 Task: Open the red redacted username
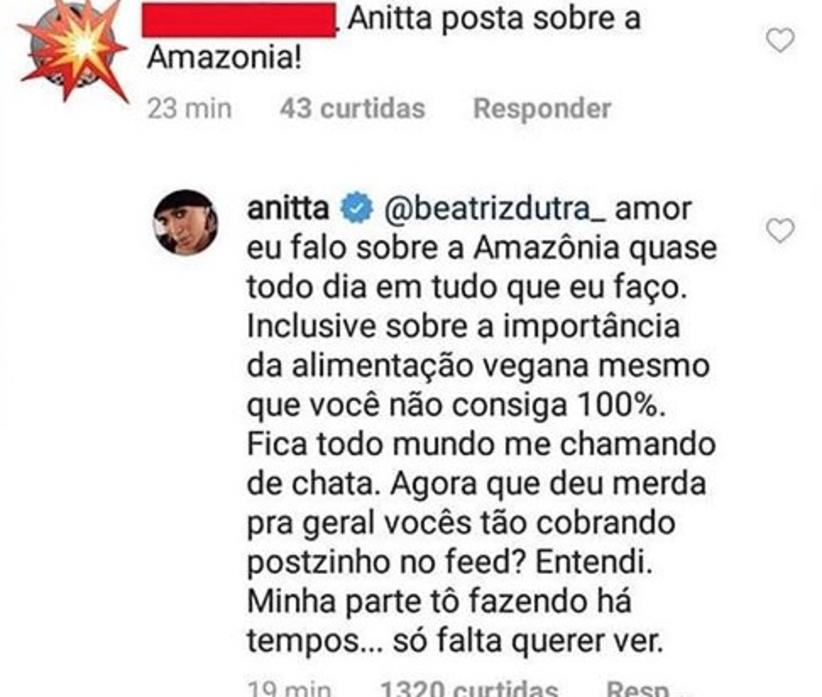[239, 20]
